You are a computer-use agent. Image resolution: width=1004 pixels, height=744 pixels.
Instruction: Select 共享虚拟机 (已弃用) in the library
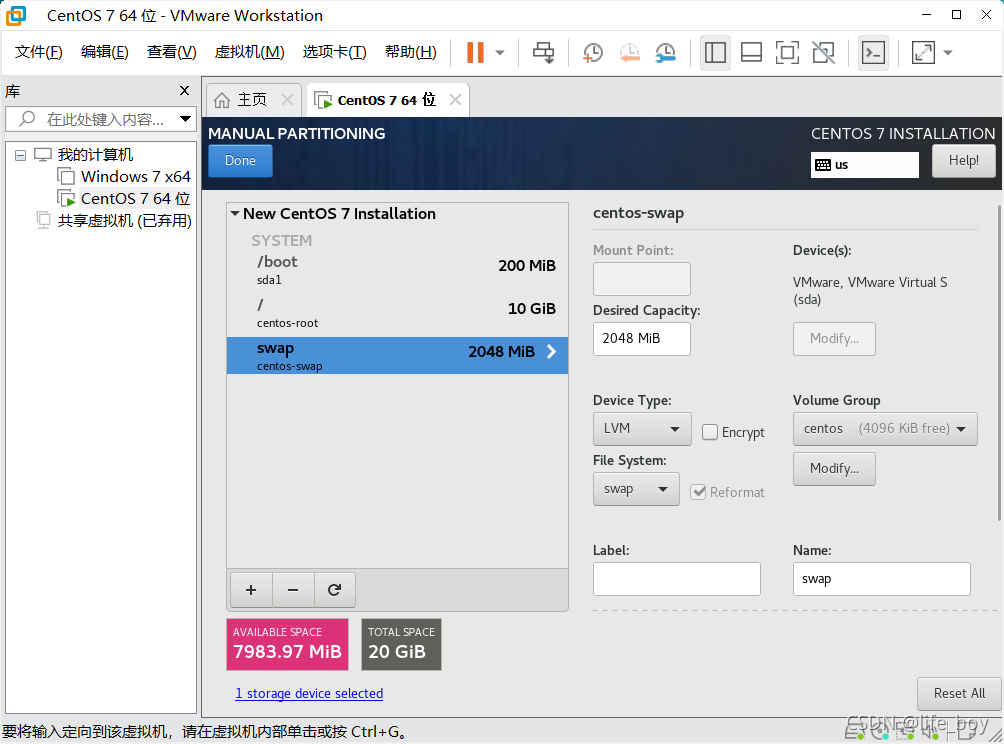pyautogui.click(x=124, y=221)
